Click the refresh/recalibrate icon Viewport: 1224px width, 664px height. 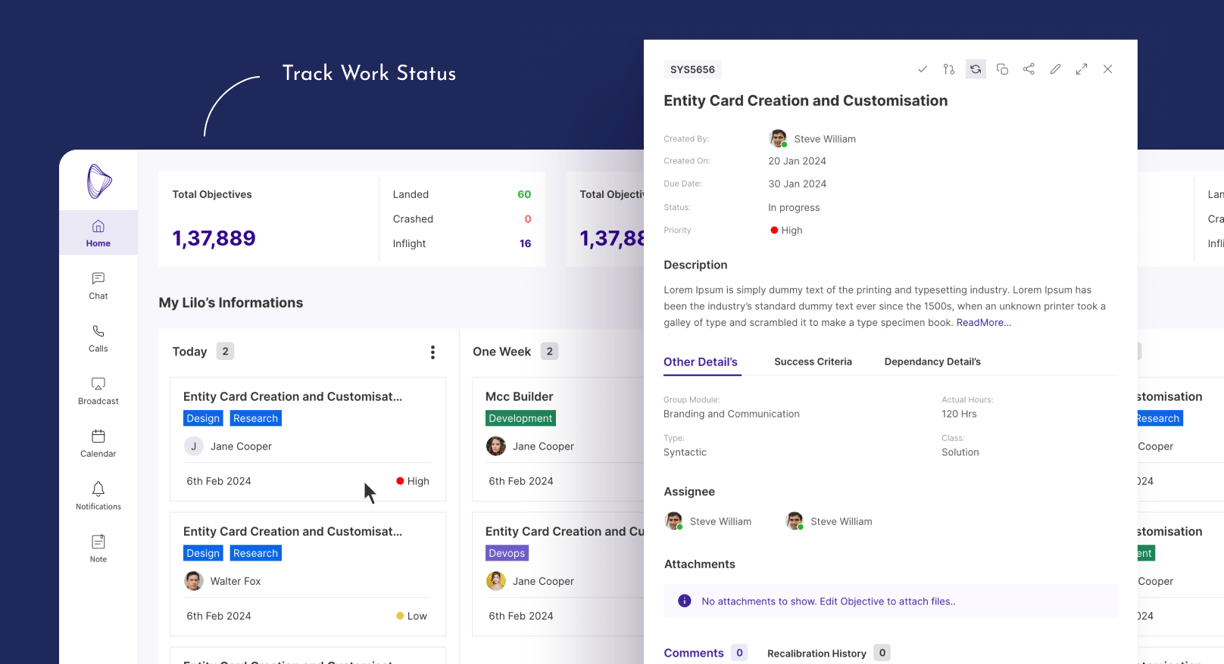point(975,69)
